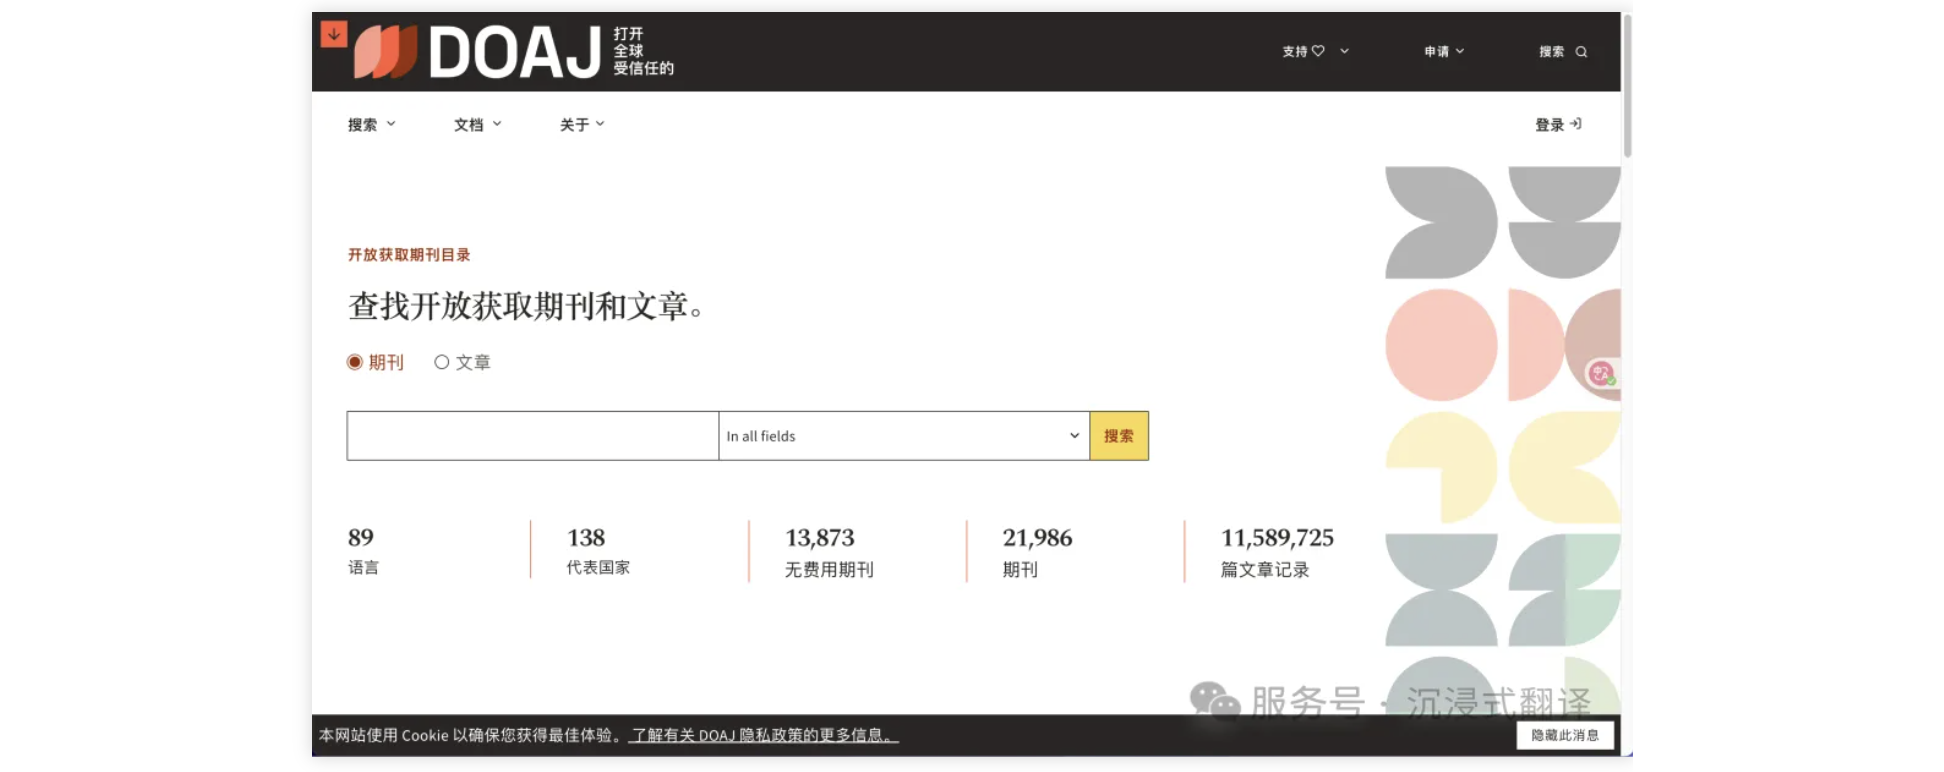
Task: Click the heart icon beside 支持
Action: tap(1318, 51)
